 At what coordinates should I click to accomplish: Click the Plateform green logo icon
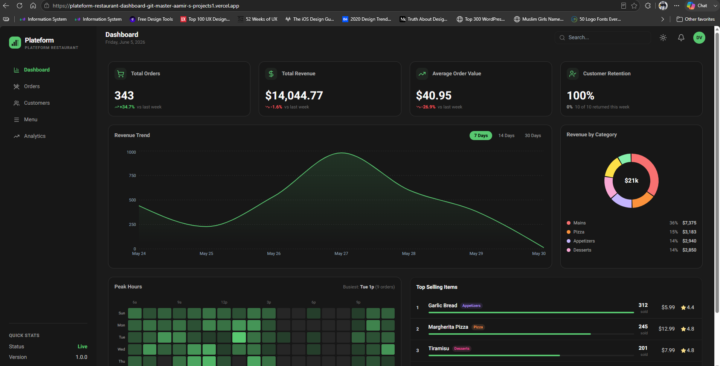(15, 43)
